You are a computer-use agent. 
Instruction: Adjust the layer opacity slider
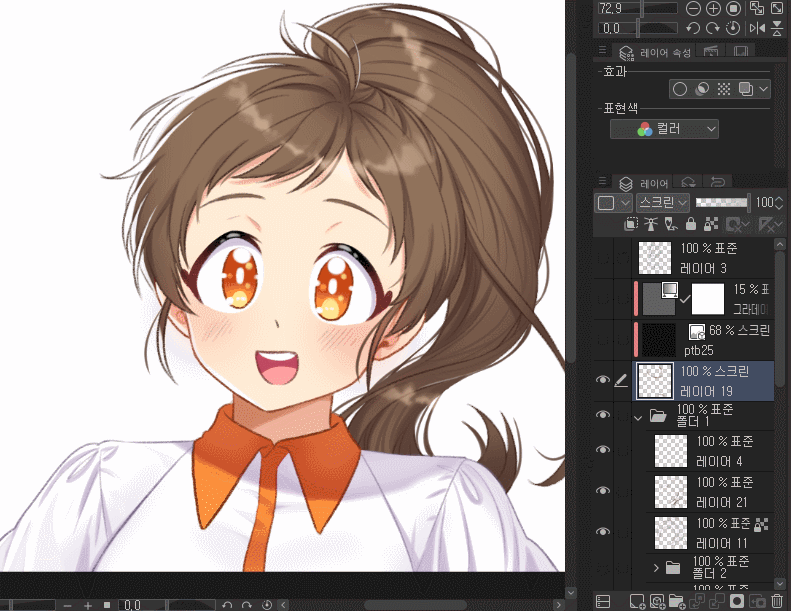tap(721, 203)
